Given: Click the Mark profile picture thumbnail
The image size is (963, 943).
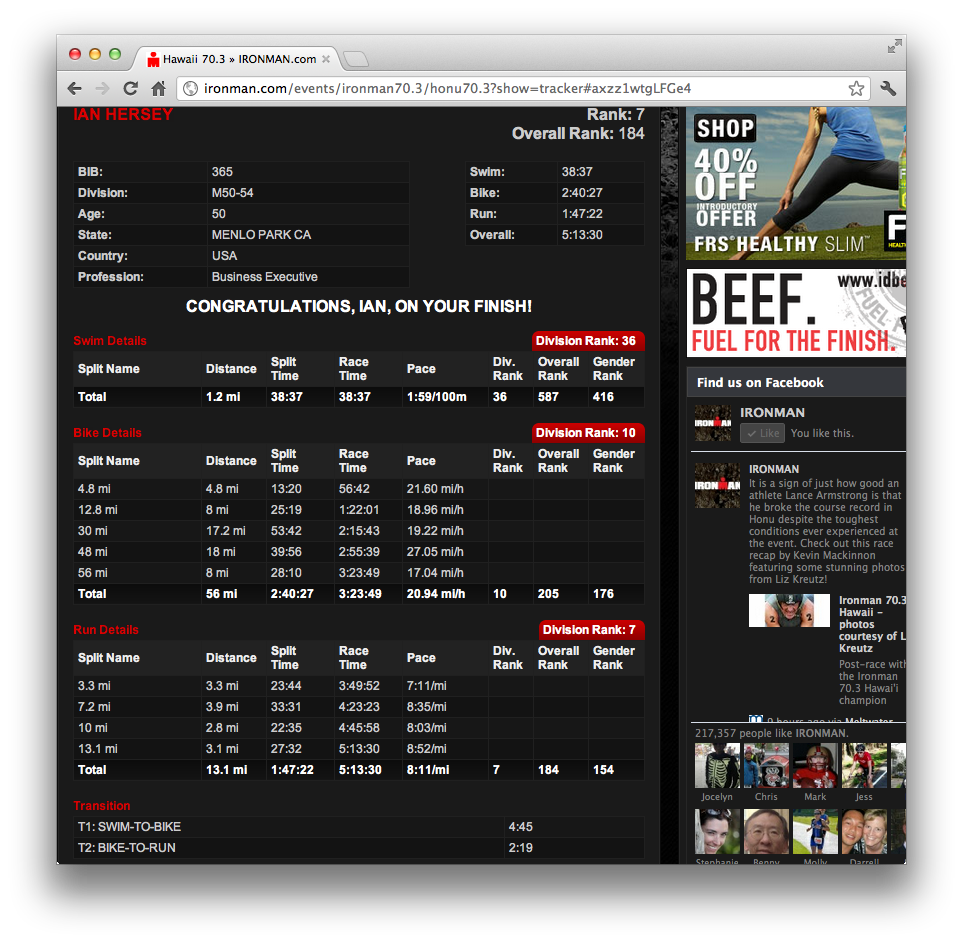Looking at the screenshot, I should pyautogui.click(x=815, y=766).
